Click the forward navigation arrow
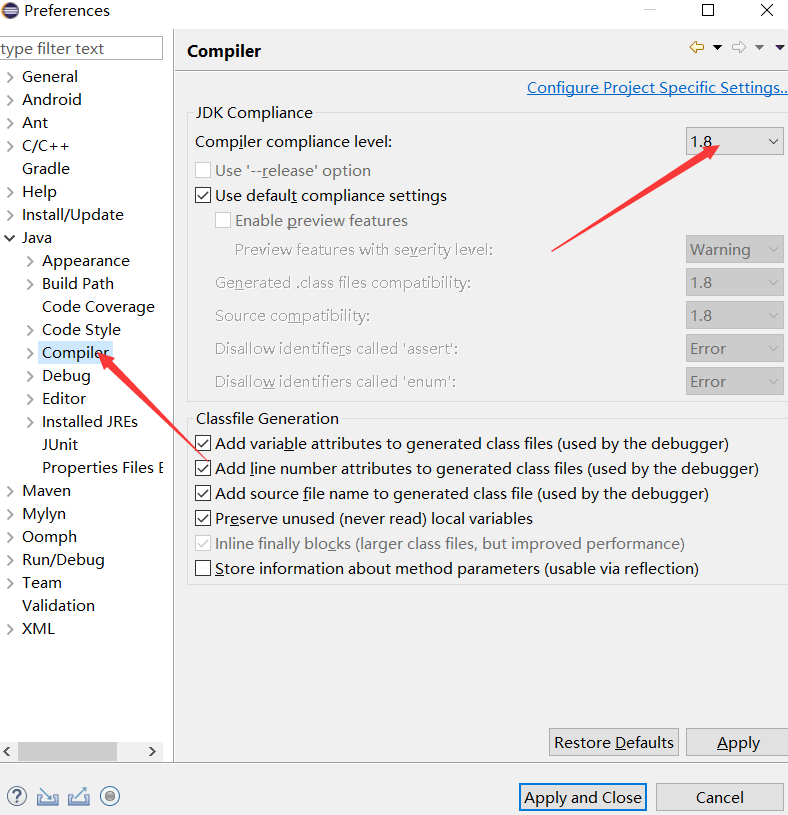Screen dimensions: 788x815 [x=737, y=46]
